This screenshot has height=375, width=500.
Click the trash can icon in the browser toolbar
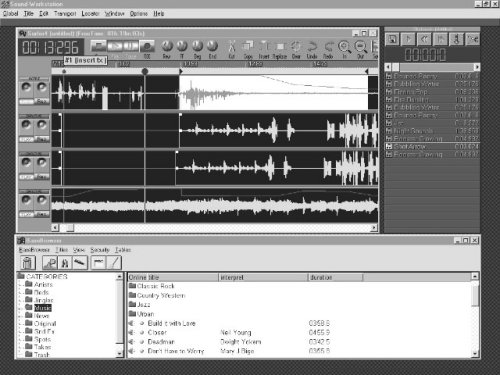28,263
